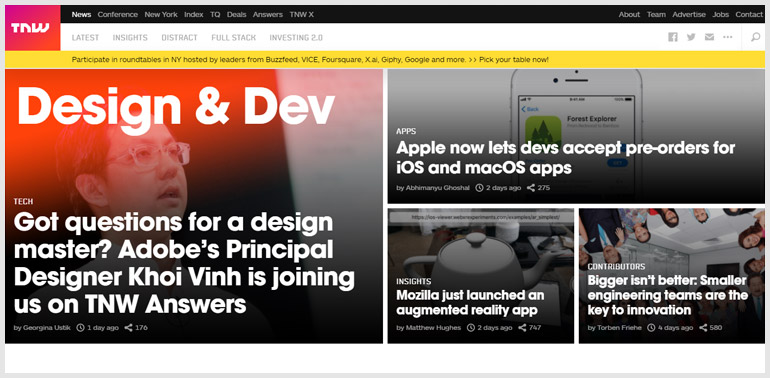Open the Conference menu item
The width and height of the screenshot is (770, 378).
point(118,14)
